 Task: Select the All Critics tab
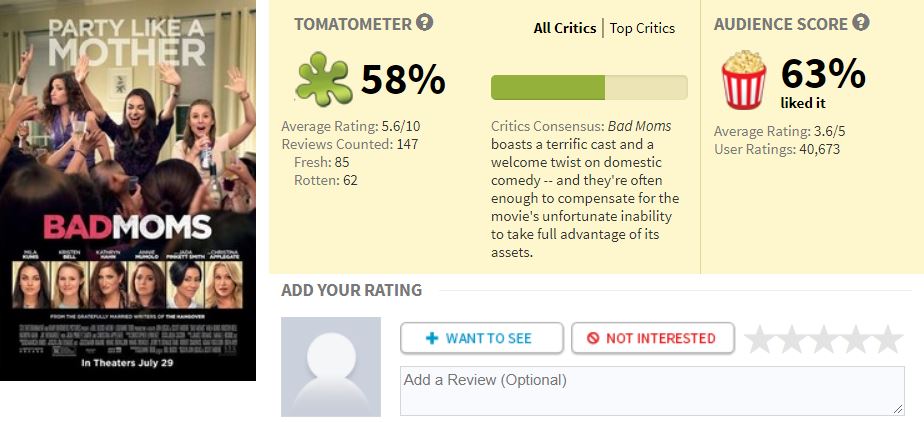[x=565, y=28]
